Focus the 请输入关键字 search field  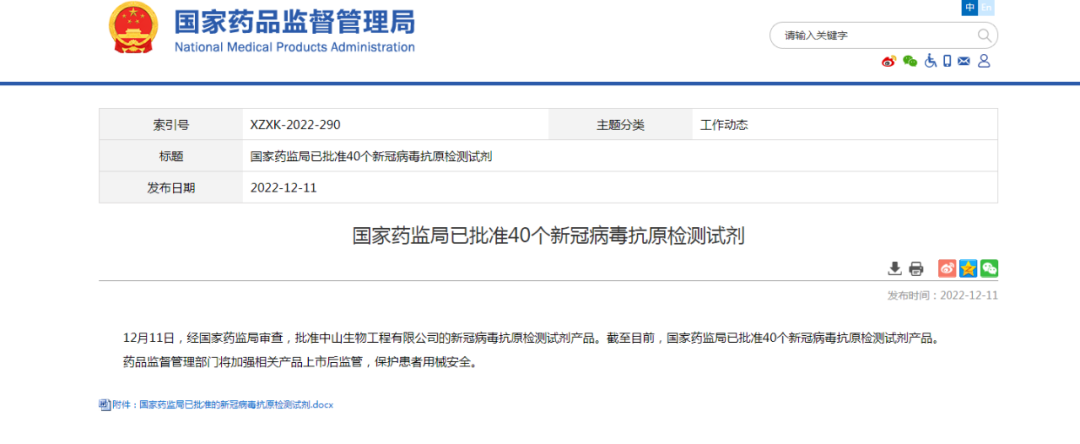pos(883,35)
